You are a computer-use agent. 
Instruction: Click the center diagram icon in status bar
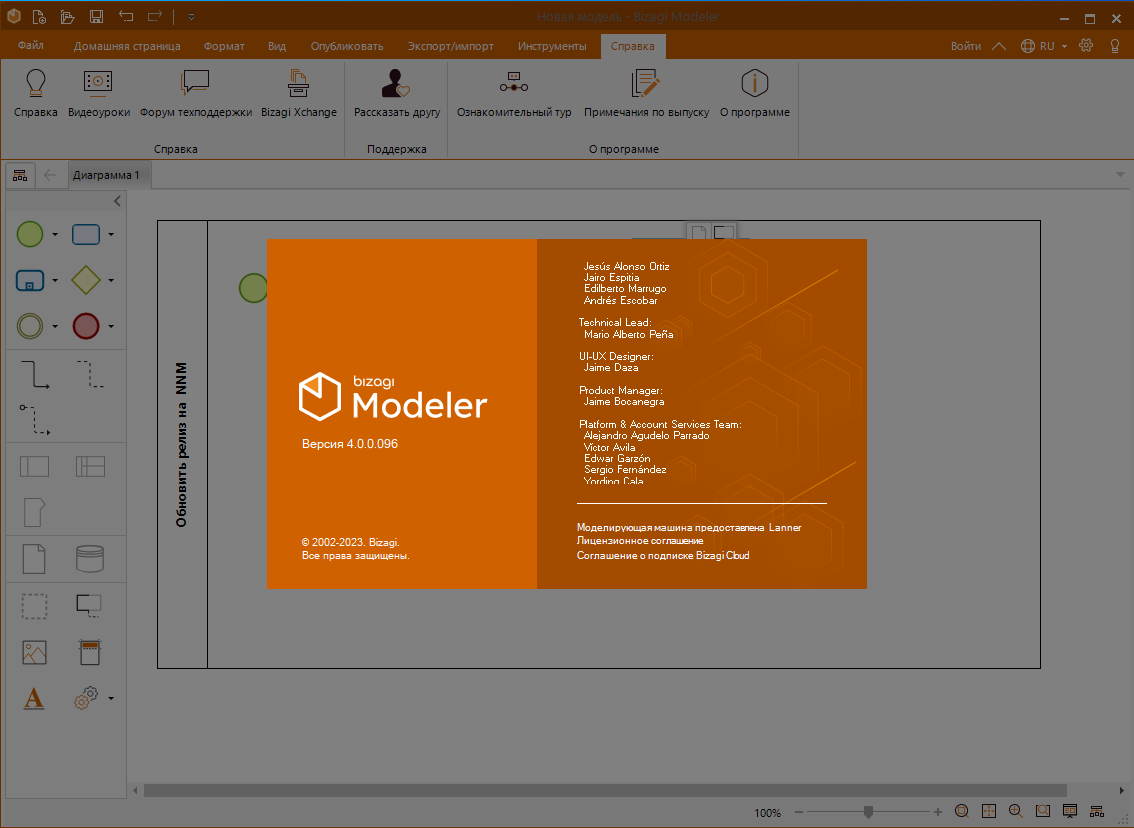pyautogui.click(x=989, y=811)
